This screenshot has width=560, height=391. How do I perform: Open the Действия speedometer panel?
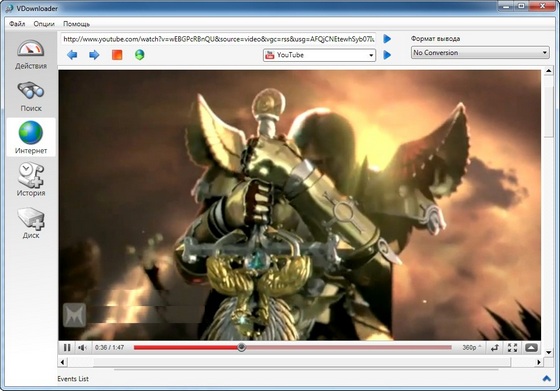31,54
